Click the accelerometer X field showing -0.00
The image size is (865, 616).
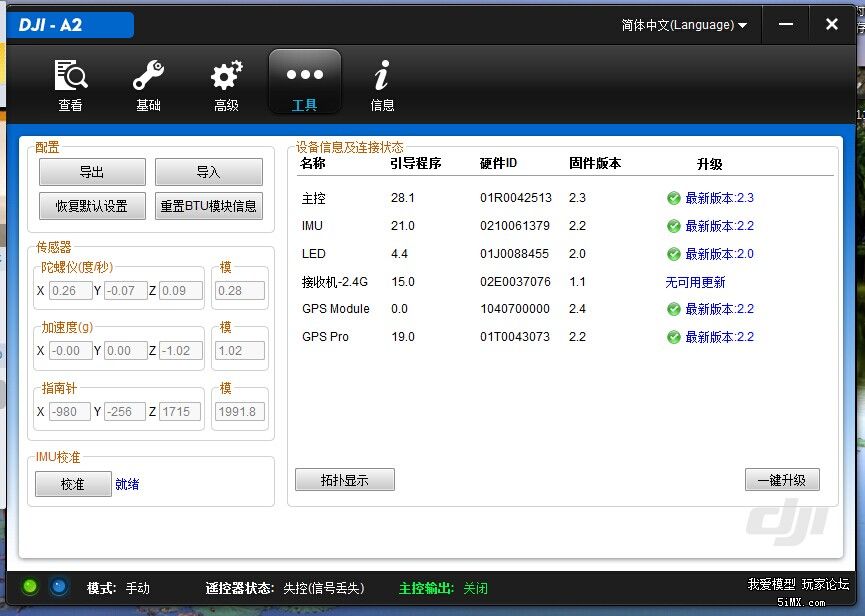coord(71,351)
